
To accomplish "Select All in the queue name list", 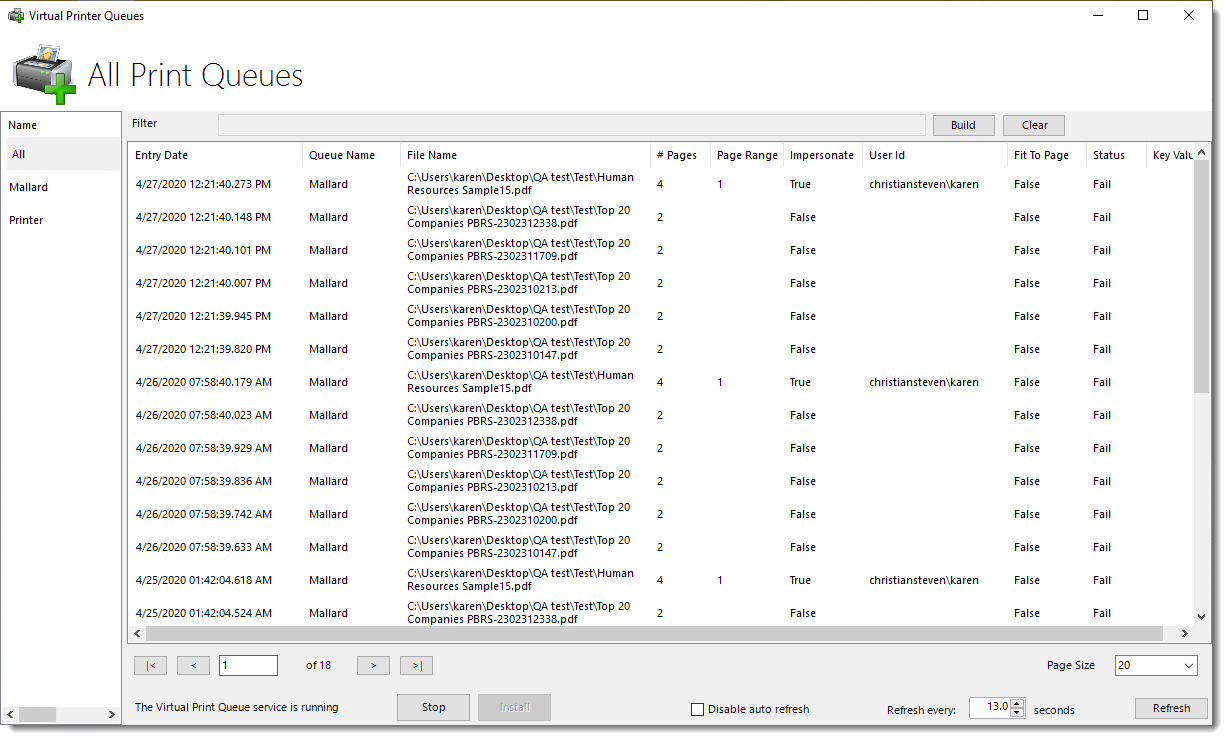I will (18, 154).
